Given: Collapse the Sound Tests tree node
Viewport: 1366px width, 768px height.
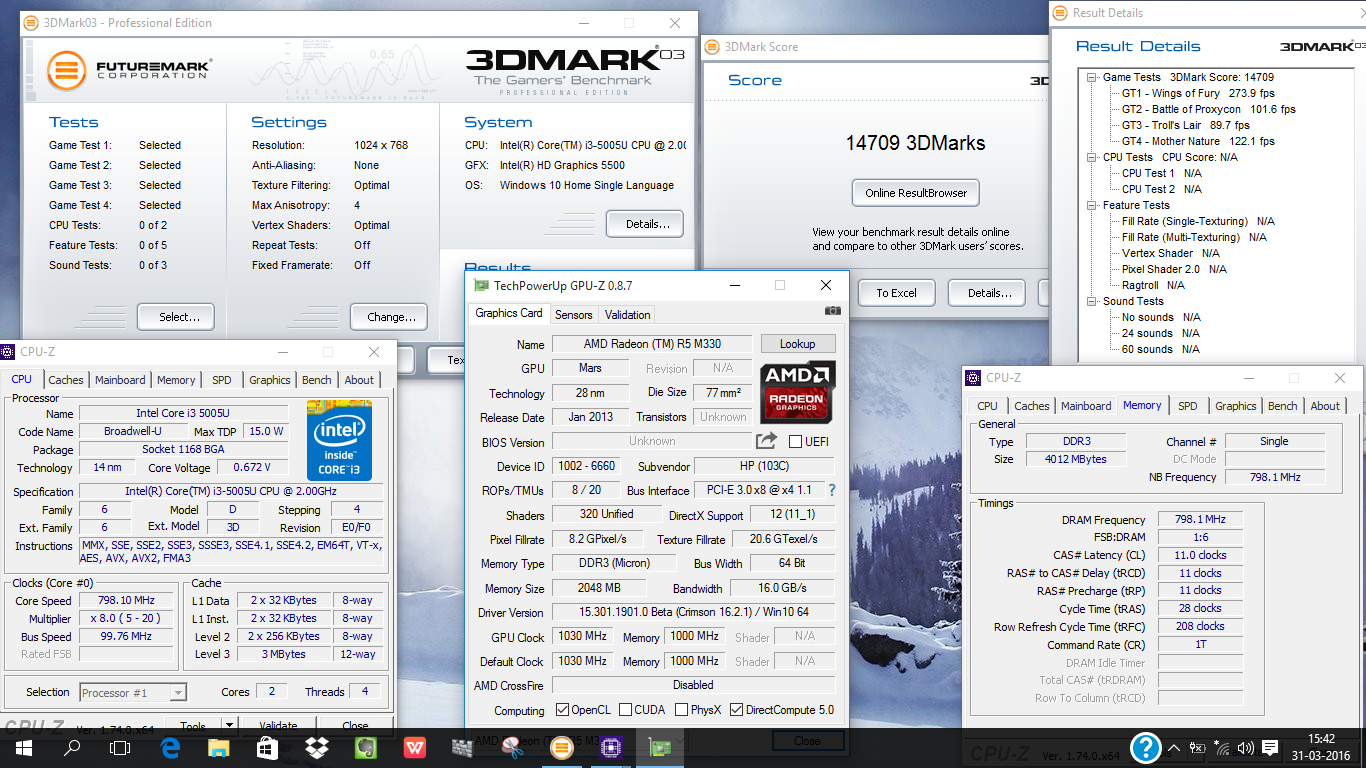Looking at the screenshot, I should (x=1093, y=301).
